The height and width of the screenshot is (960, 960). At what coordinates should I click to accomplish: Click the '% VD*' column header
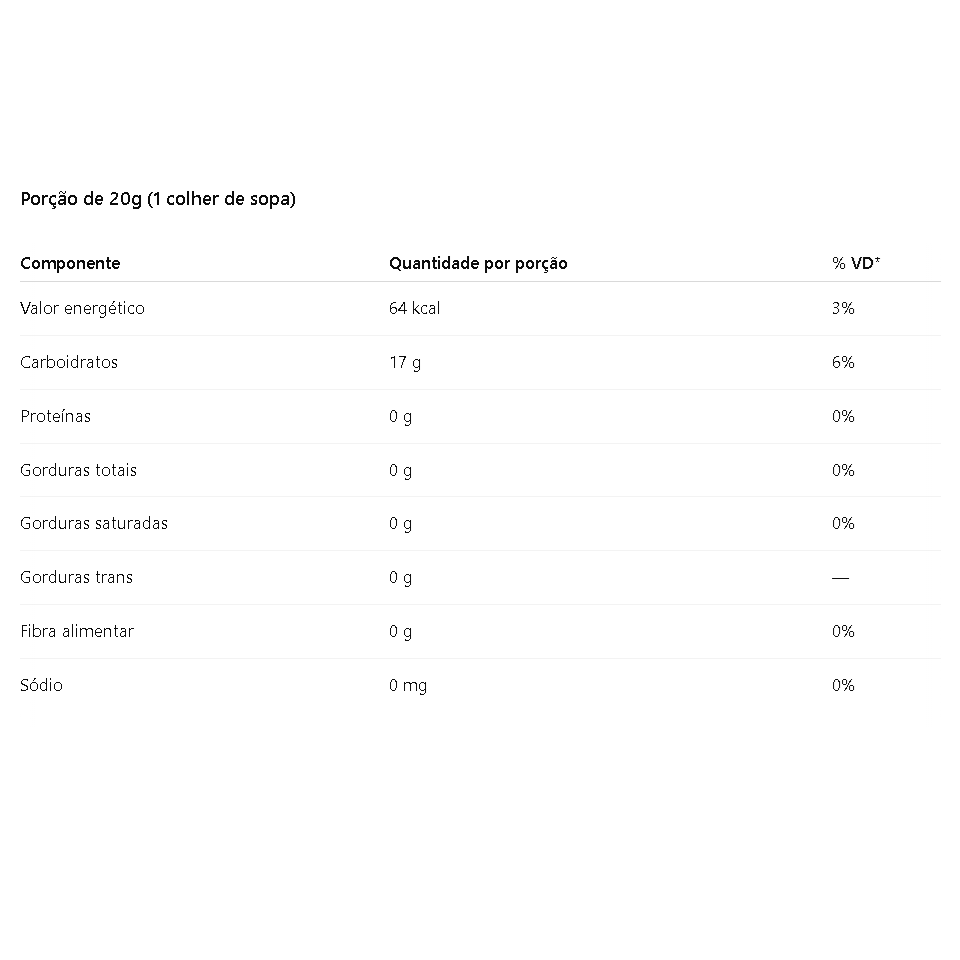pos(856,263)
